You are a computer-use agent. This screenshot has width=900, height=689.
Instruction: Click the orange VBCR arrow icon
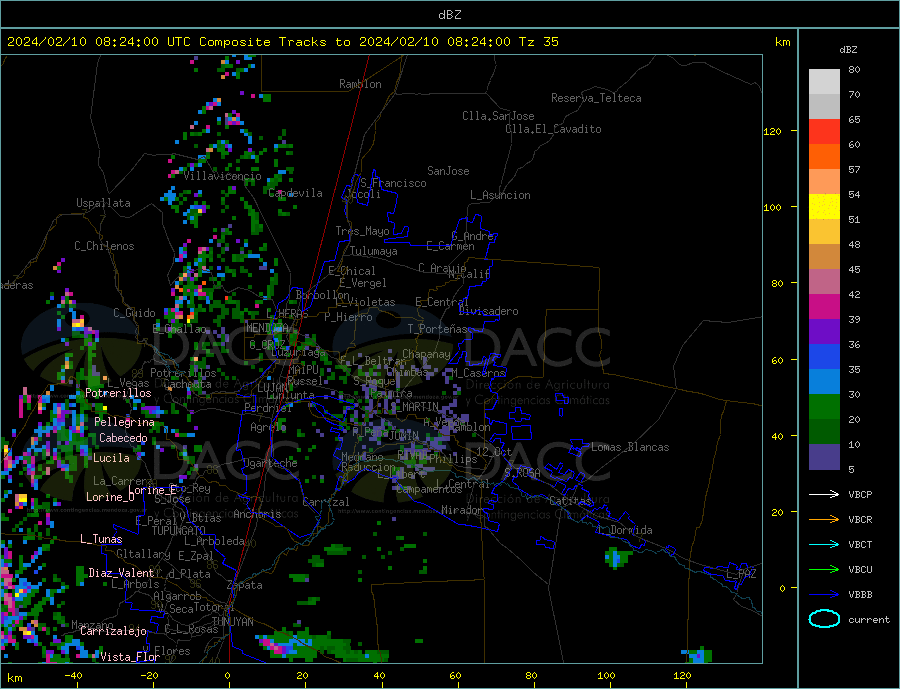coord(824,520)
